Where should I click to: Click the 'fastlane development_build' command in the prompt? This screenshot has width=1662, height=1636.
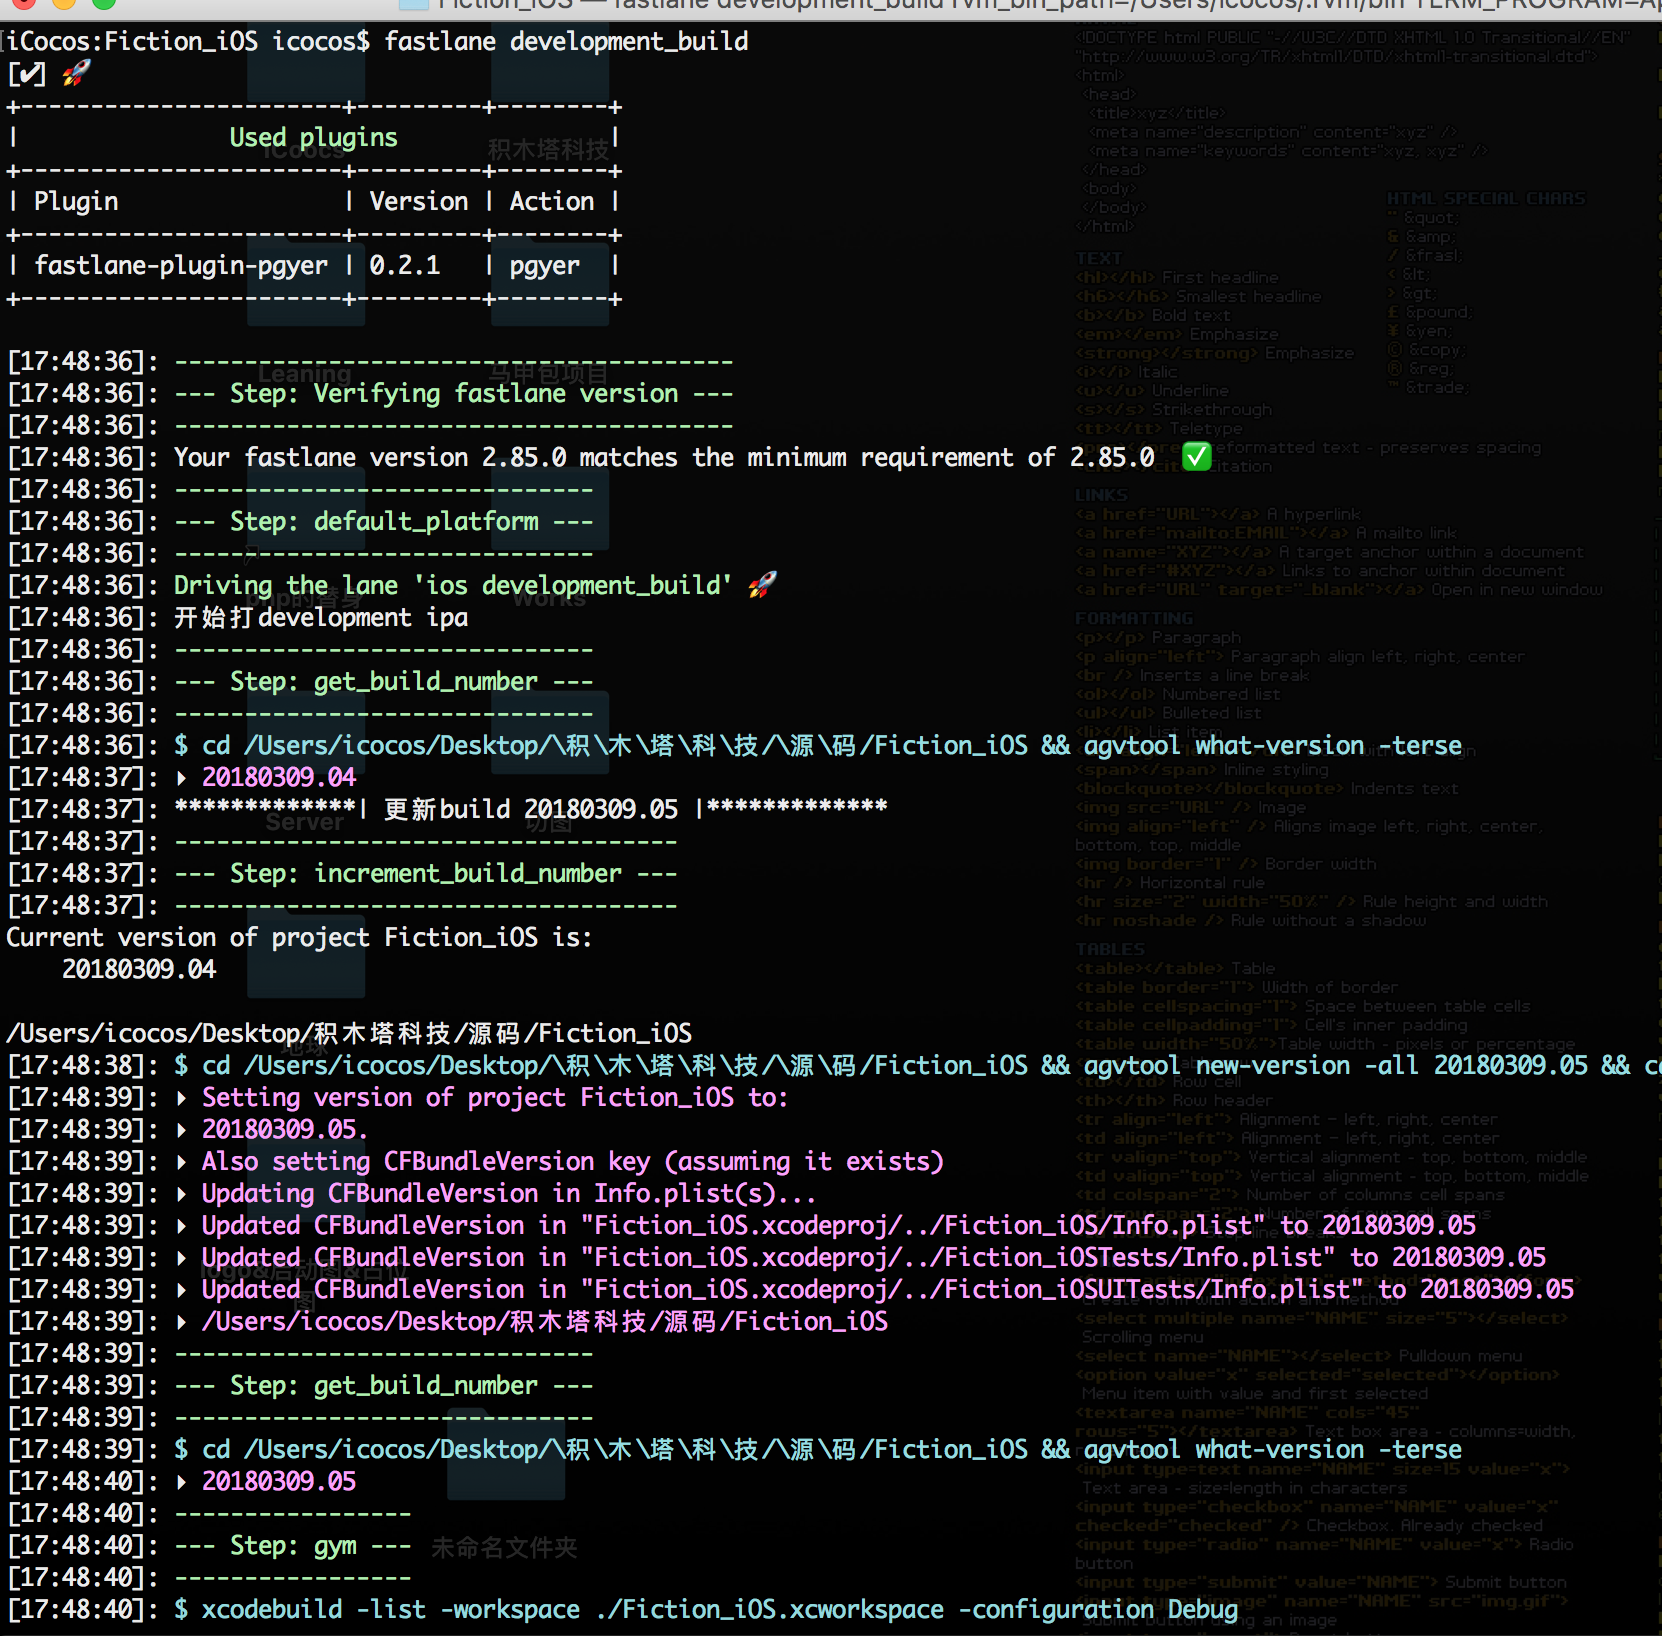point(566,42)
